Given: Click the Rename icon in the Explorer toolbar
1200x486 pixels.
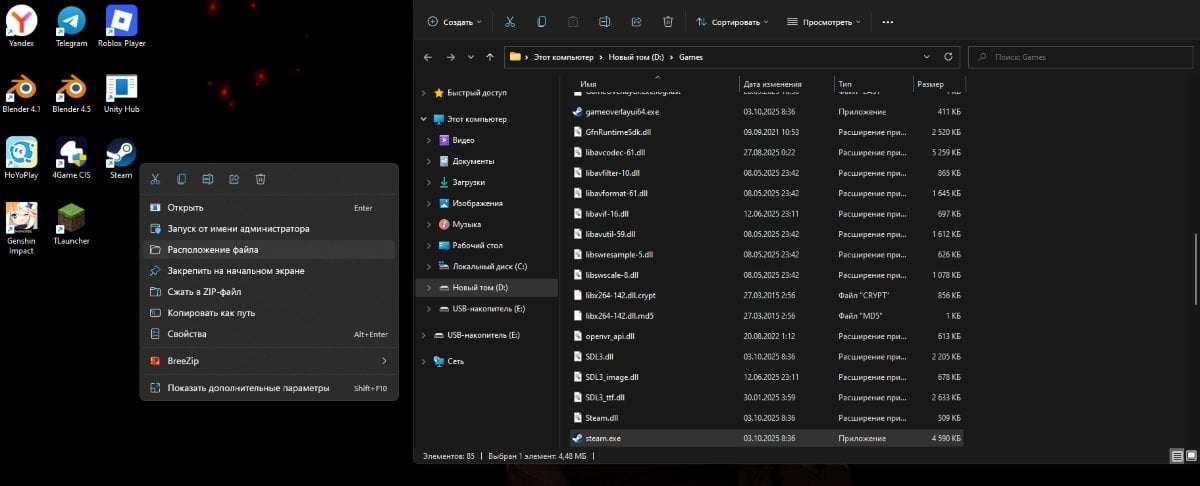Looking at the screenshot, I should pos(604,21).
